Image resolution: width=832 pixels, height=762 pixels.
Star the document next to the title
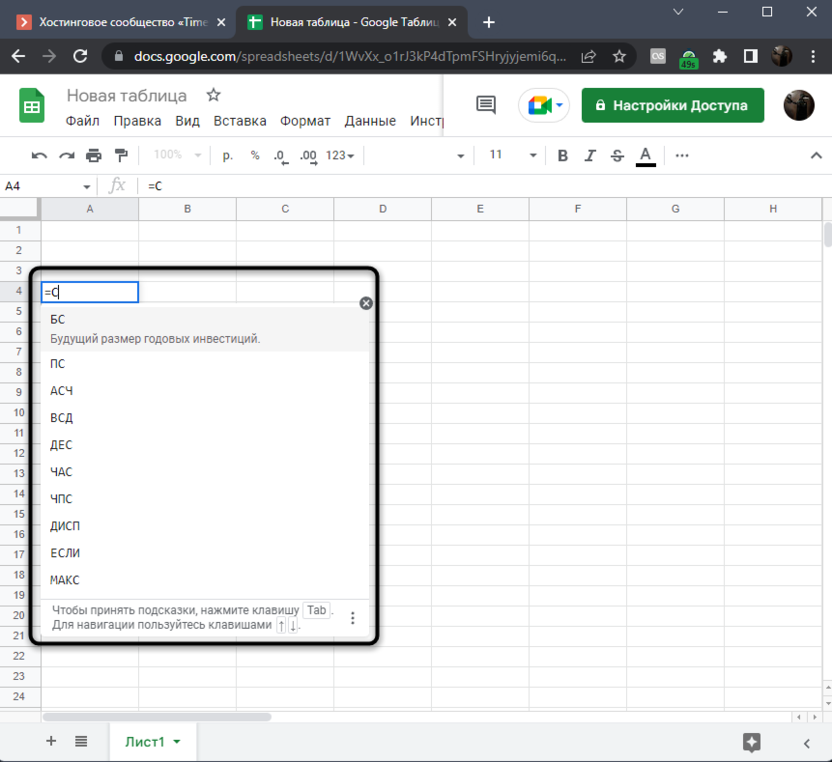213,96
